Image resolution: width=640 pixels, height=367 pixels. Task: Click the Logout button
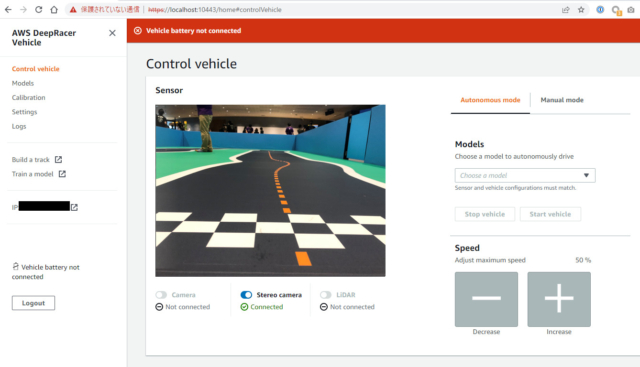(33, 303)
